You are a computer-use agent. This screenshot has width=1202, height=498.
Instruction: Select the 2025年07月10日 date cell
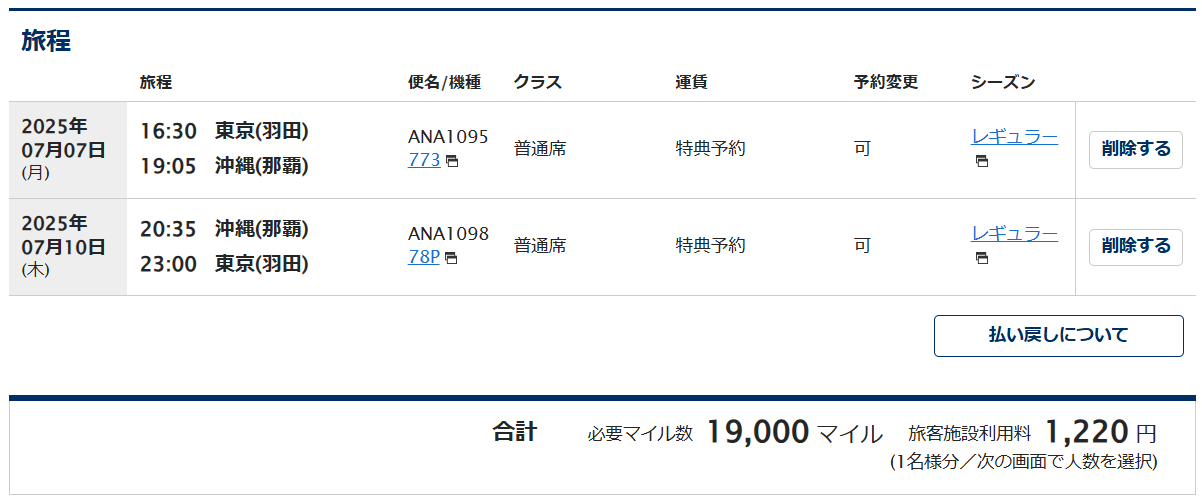pyautogui.click(x=68, y=247)
